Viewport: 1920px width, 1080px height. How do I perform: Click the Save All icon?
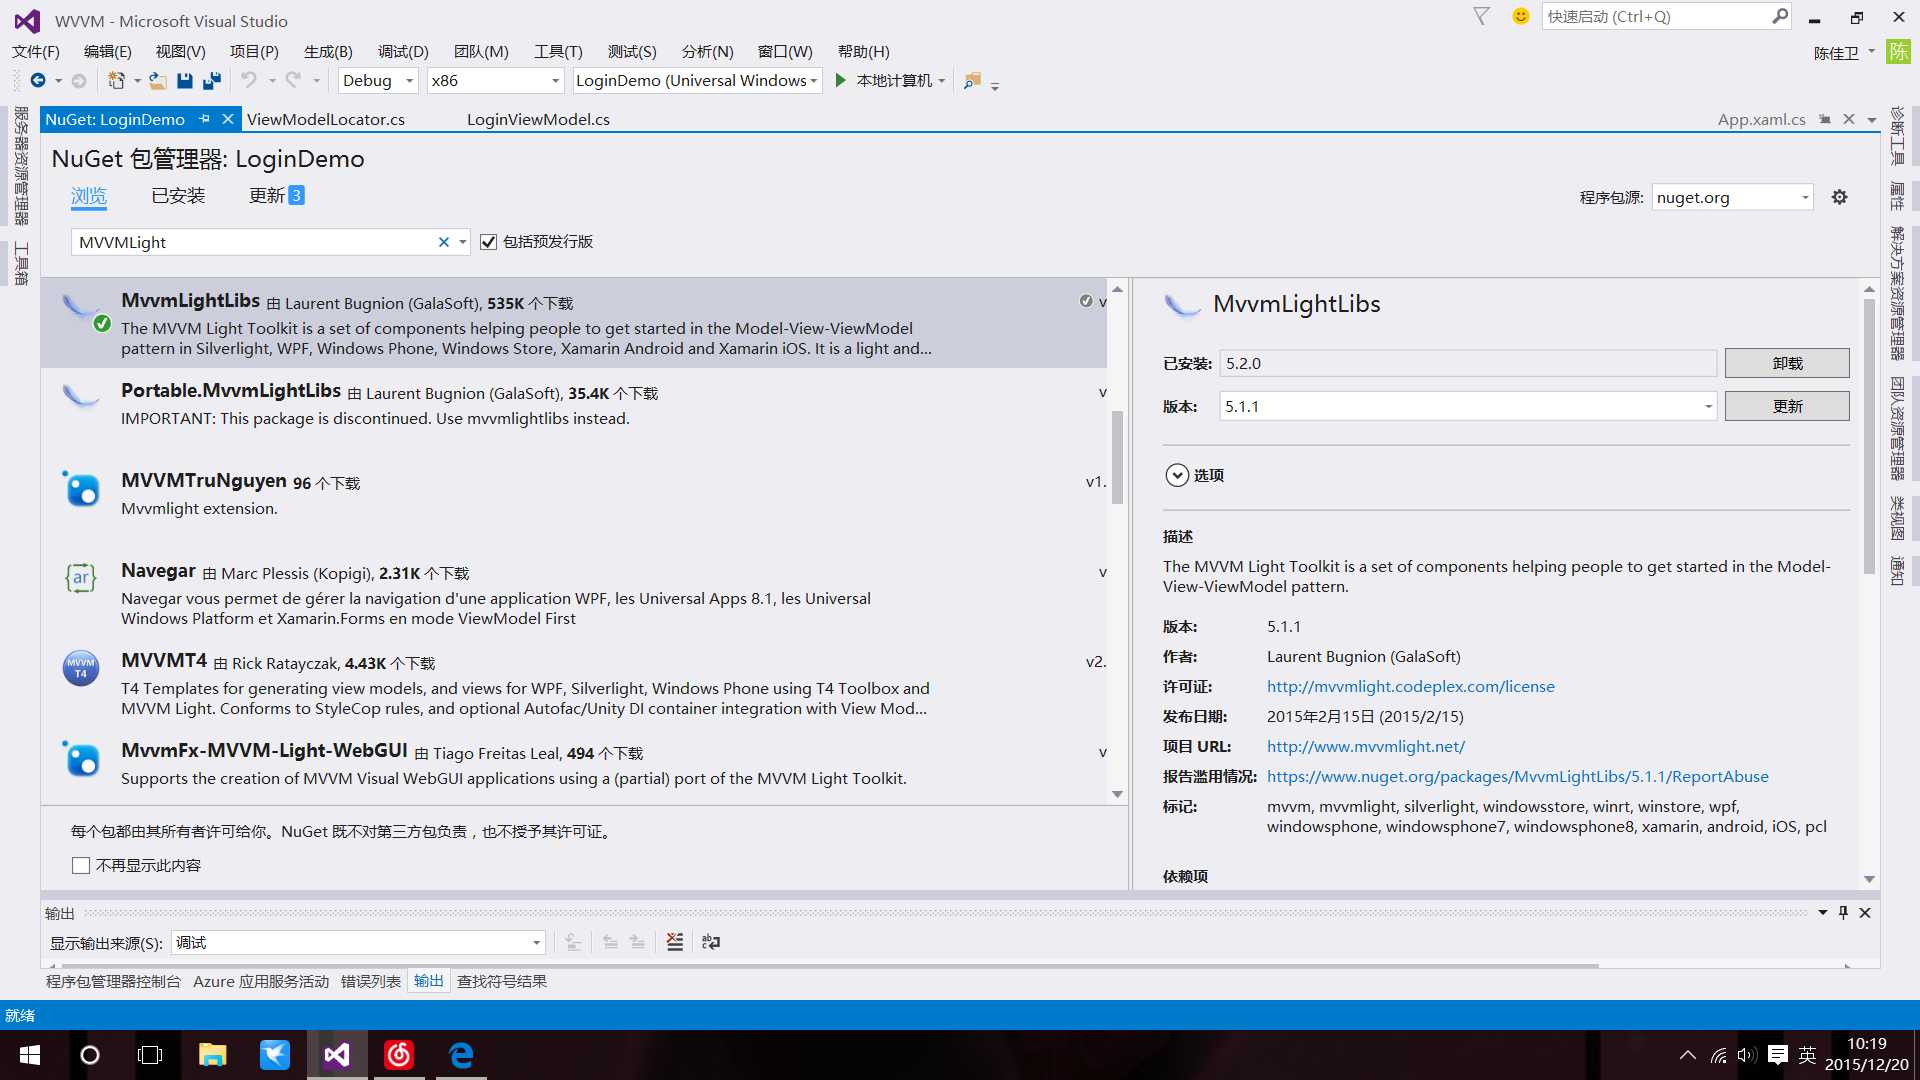coord(212,80)
